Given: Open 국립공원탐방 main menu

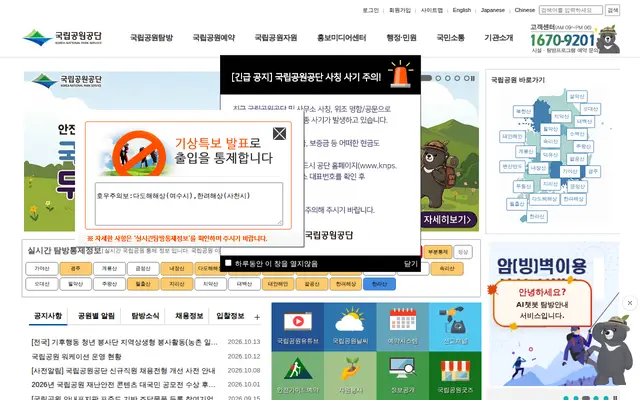Looking at the screenshot, I should (151, 38).
